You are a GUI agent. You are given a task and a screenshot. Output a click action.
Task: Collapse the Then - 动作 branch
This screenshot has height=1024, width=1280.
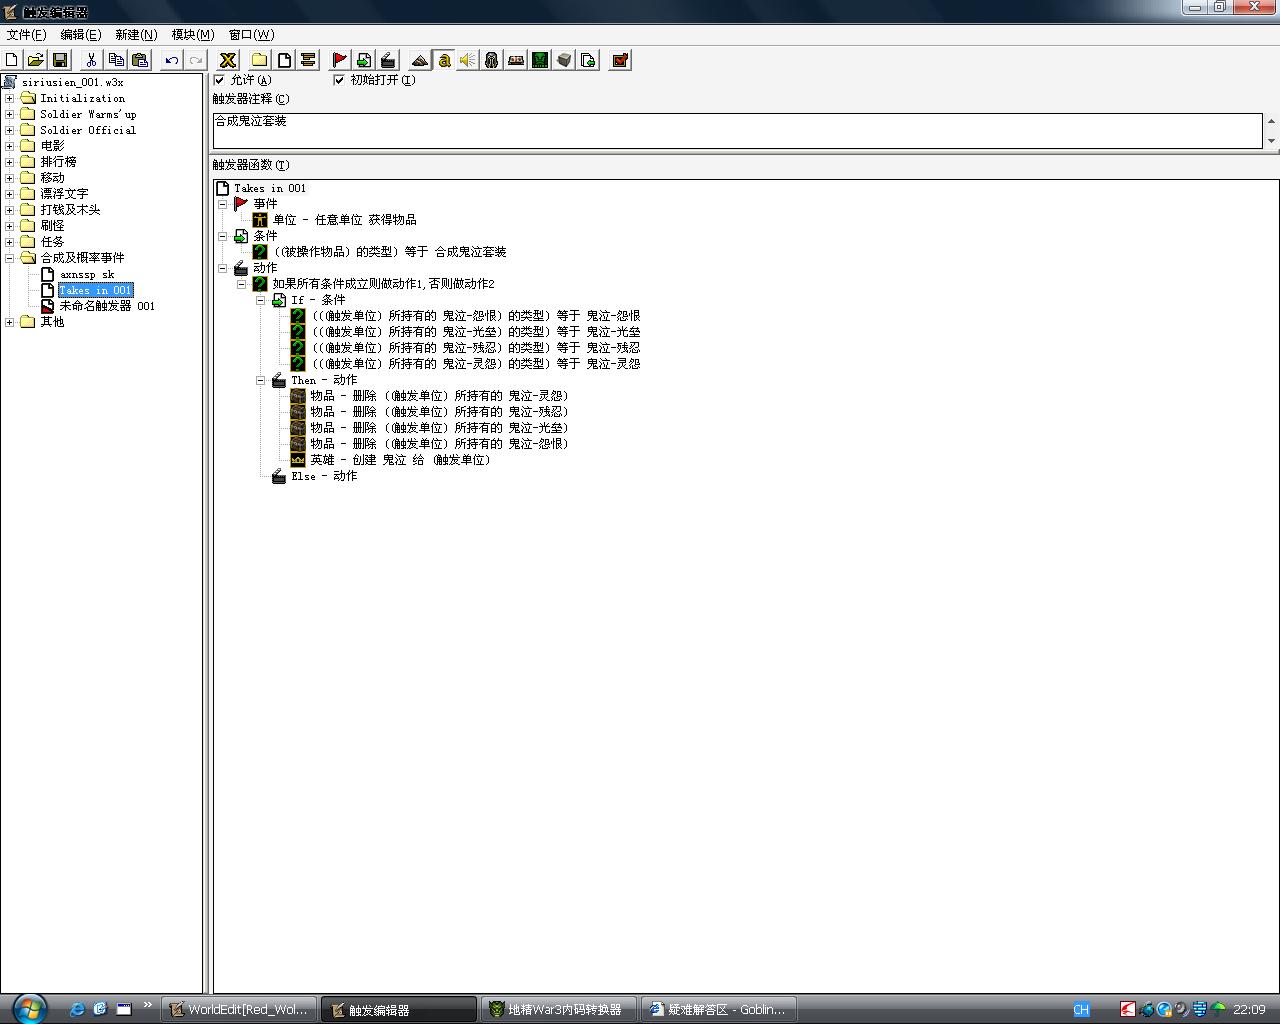tap(261, 380)
